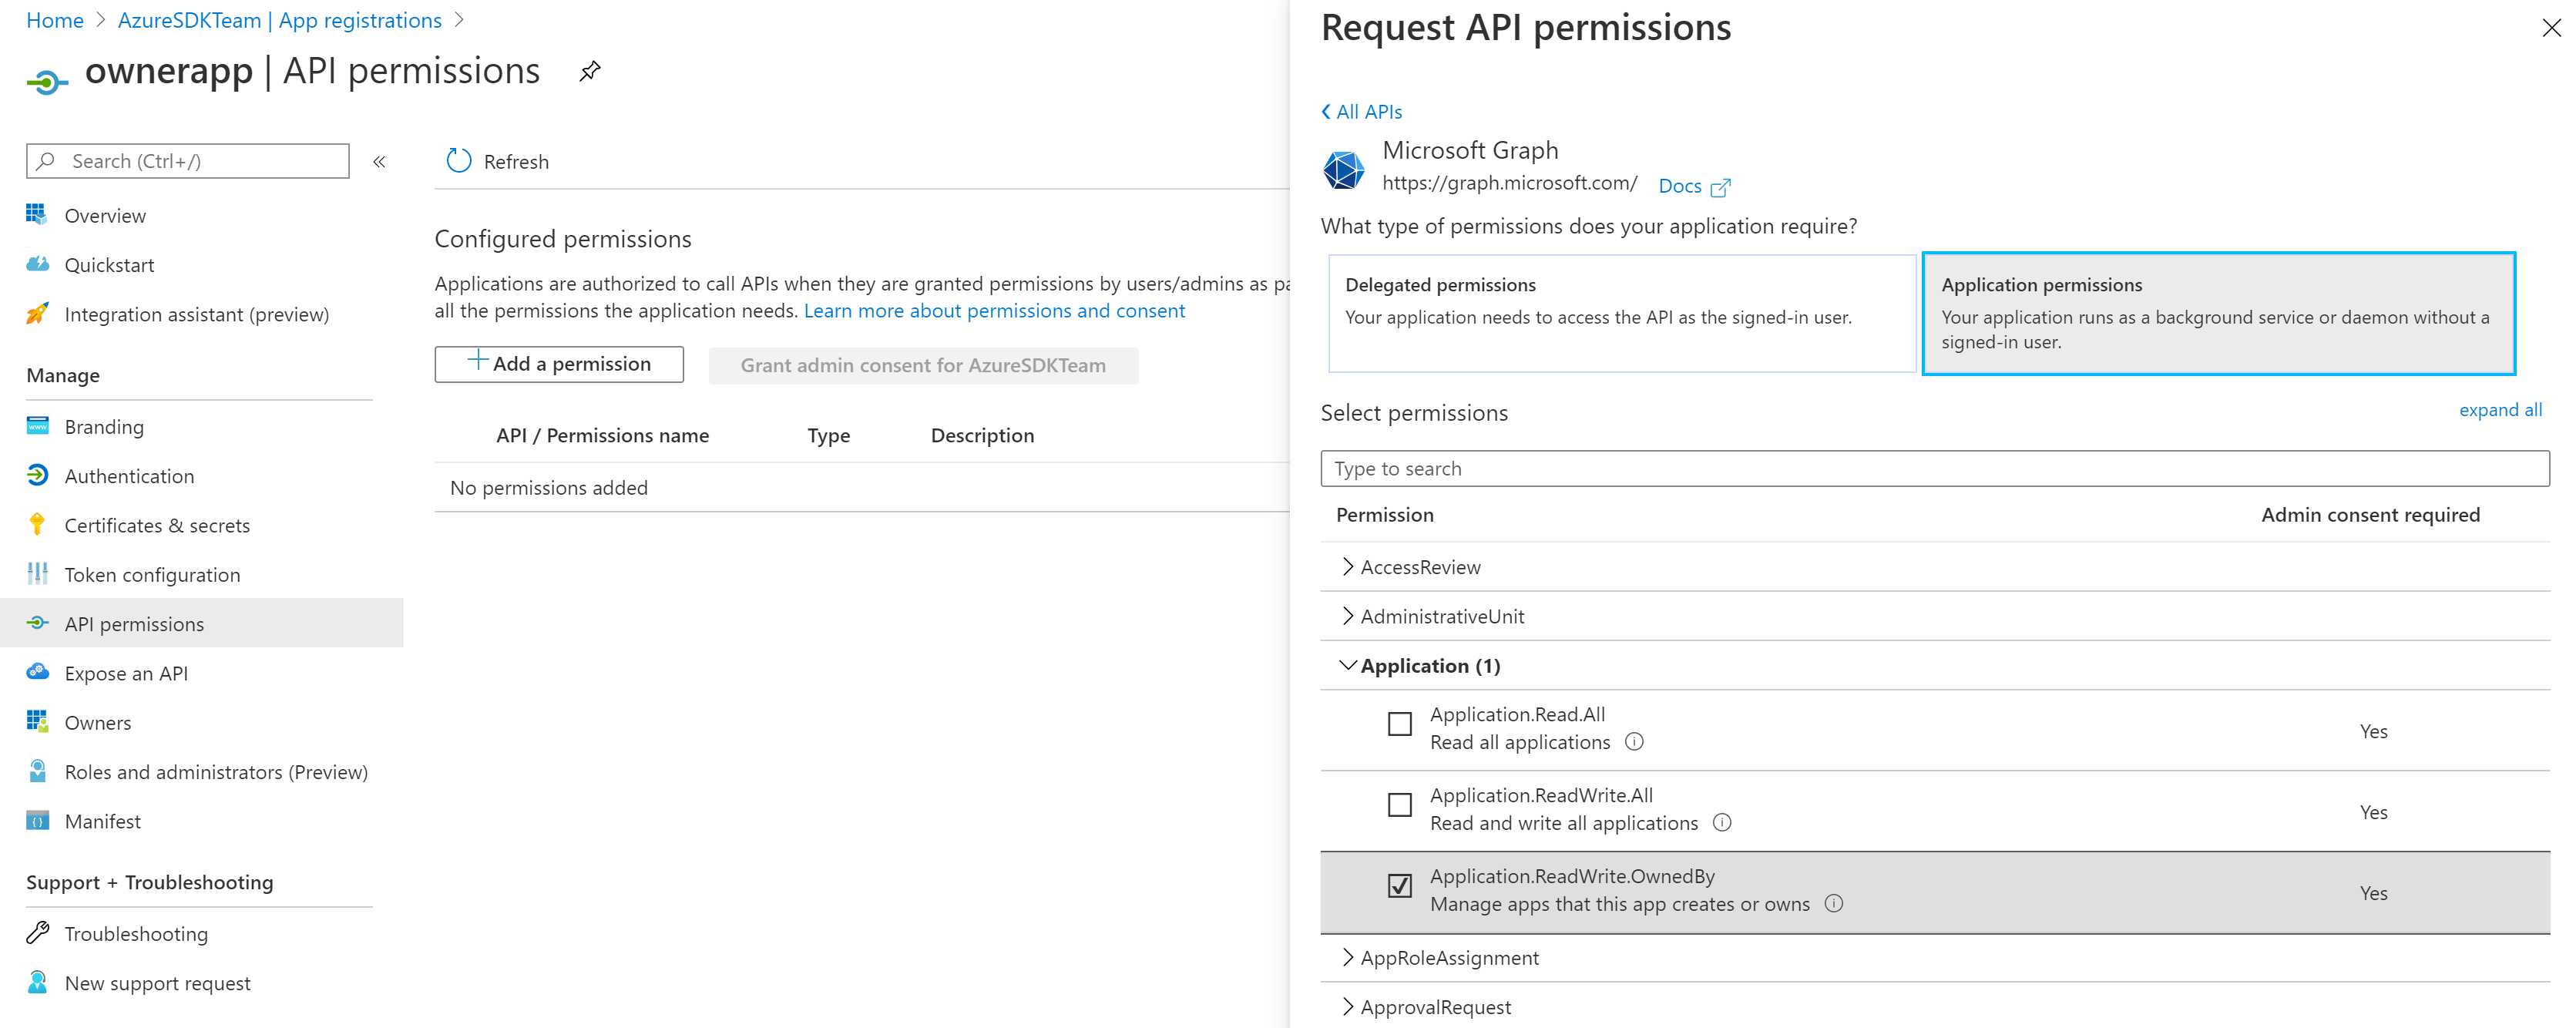This screenshot has width=2576, height=1028.
Task: Click the info icon for Manage apps this app owns
Action: 1834,904
